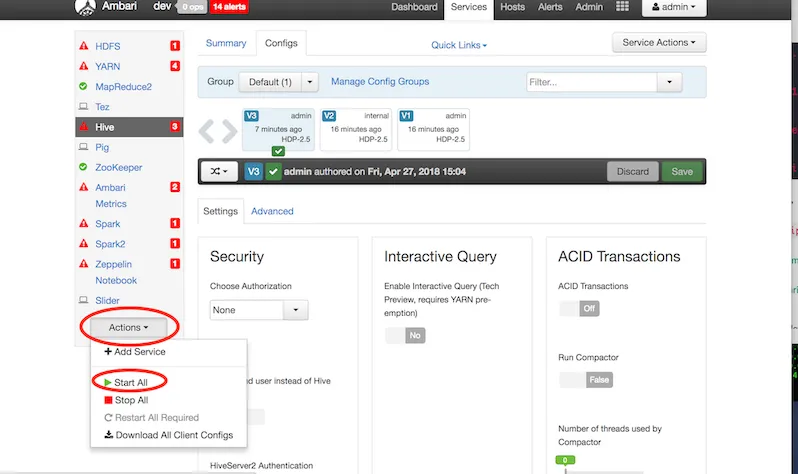Toggle the Run Compactor False switch
Screen dimensions: 798x474
coord(585,380)
